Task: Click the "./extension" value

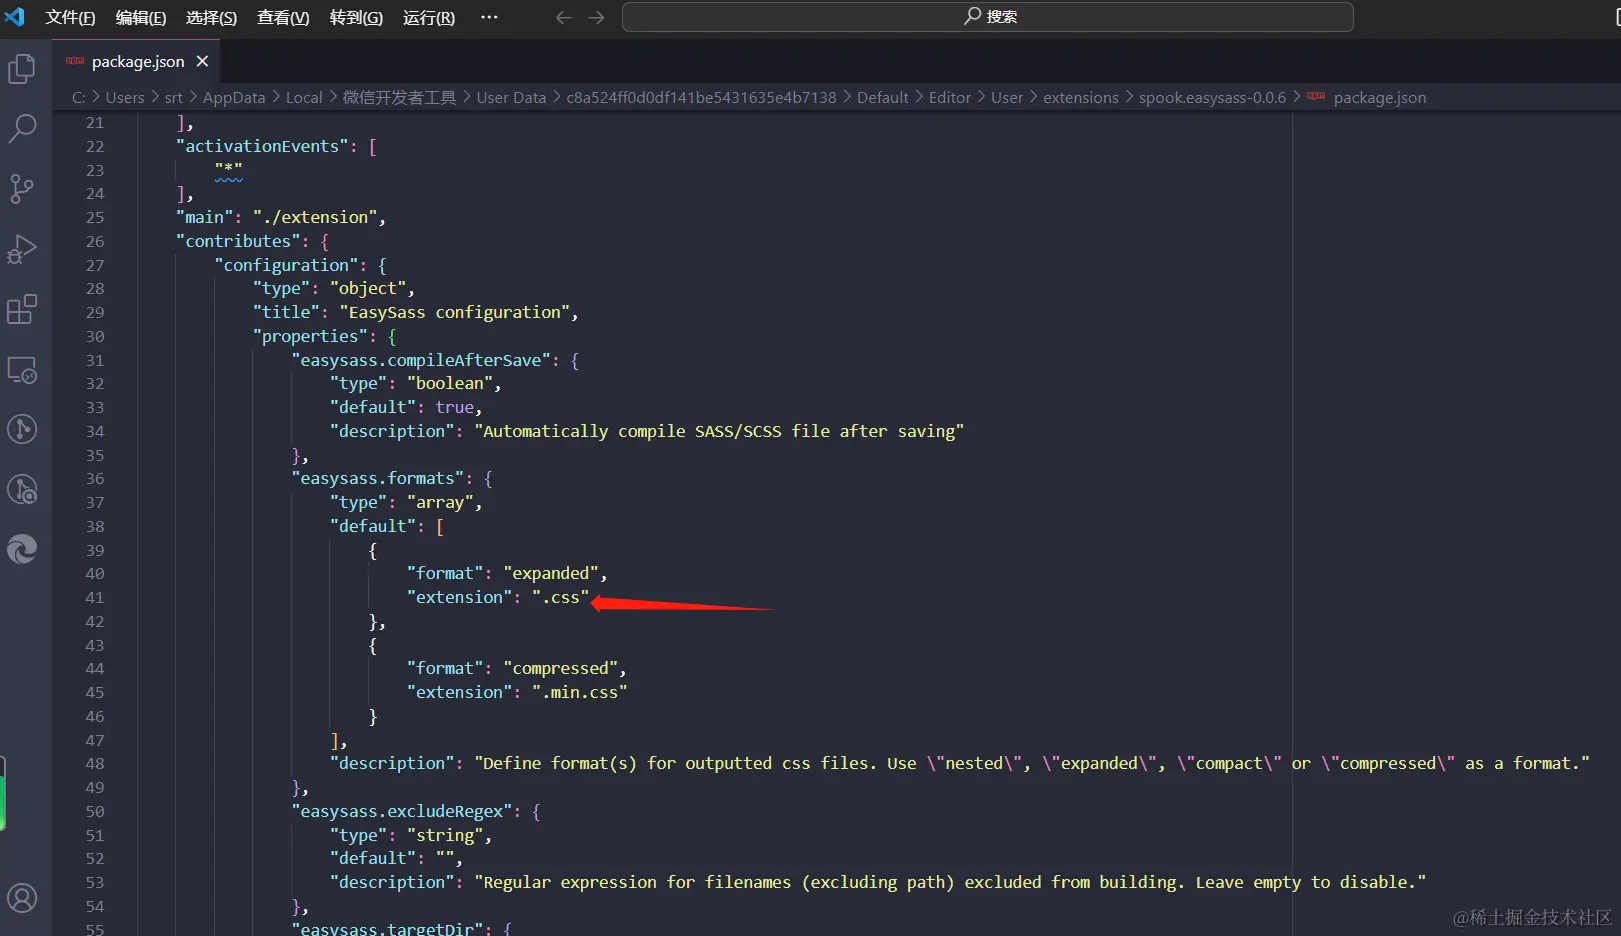Action: coord(315,217)
